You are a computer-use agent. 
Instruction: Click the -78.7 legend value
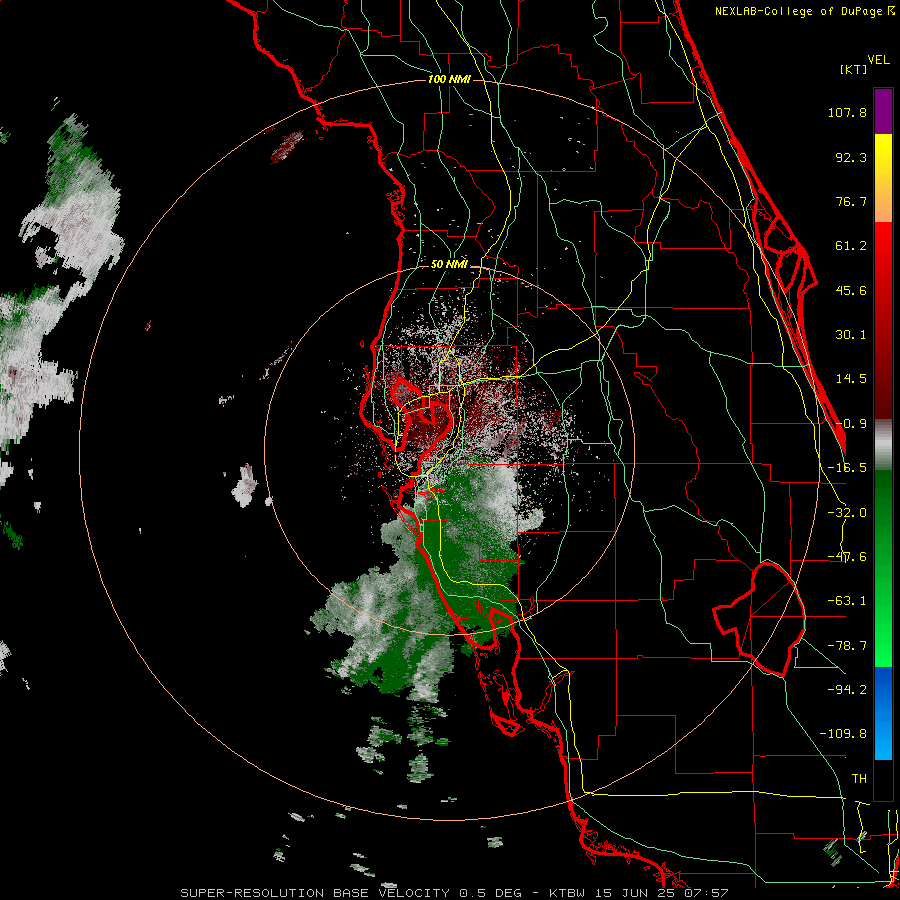tap(847, 646)
